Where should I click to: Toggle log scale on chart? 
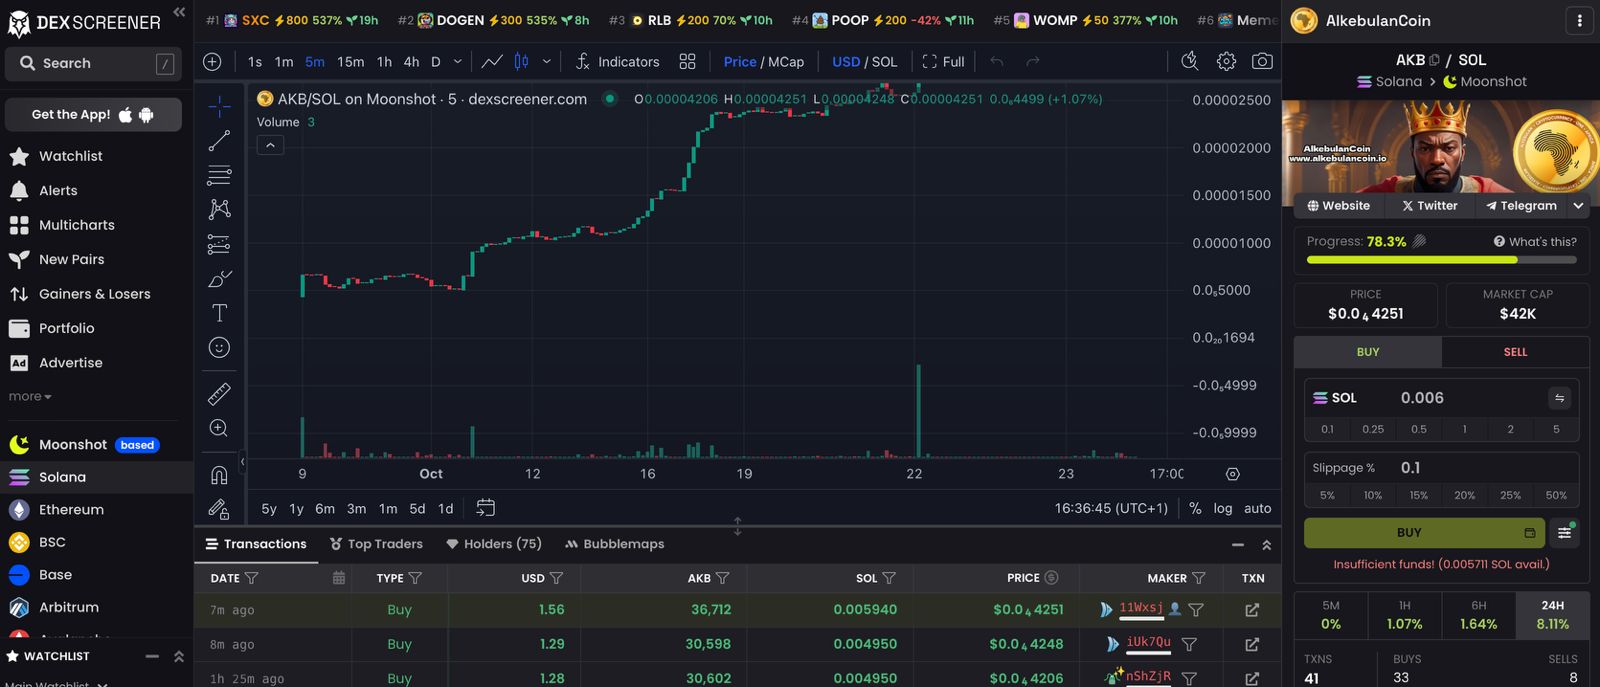[x=1223, y=508]
